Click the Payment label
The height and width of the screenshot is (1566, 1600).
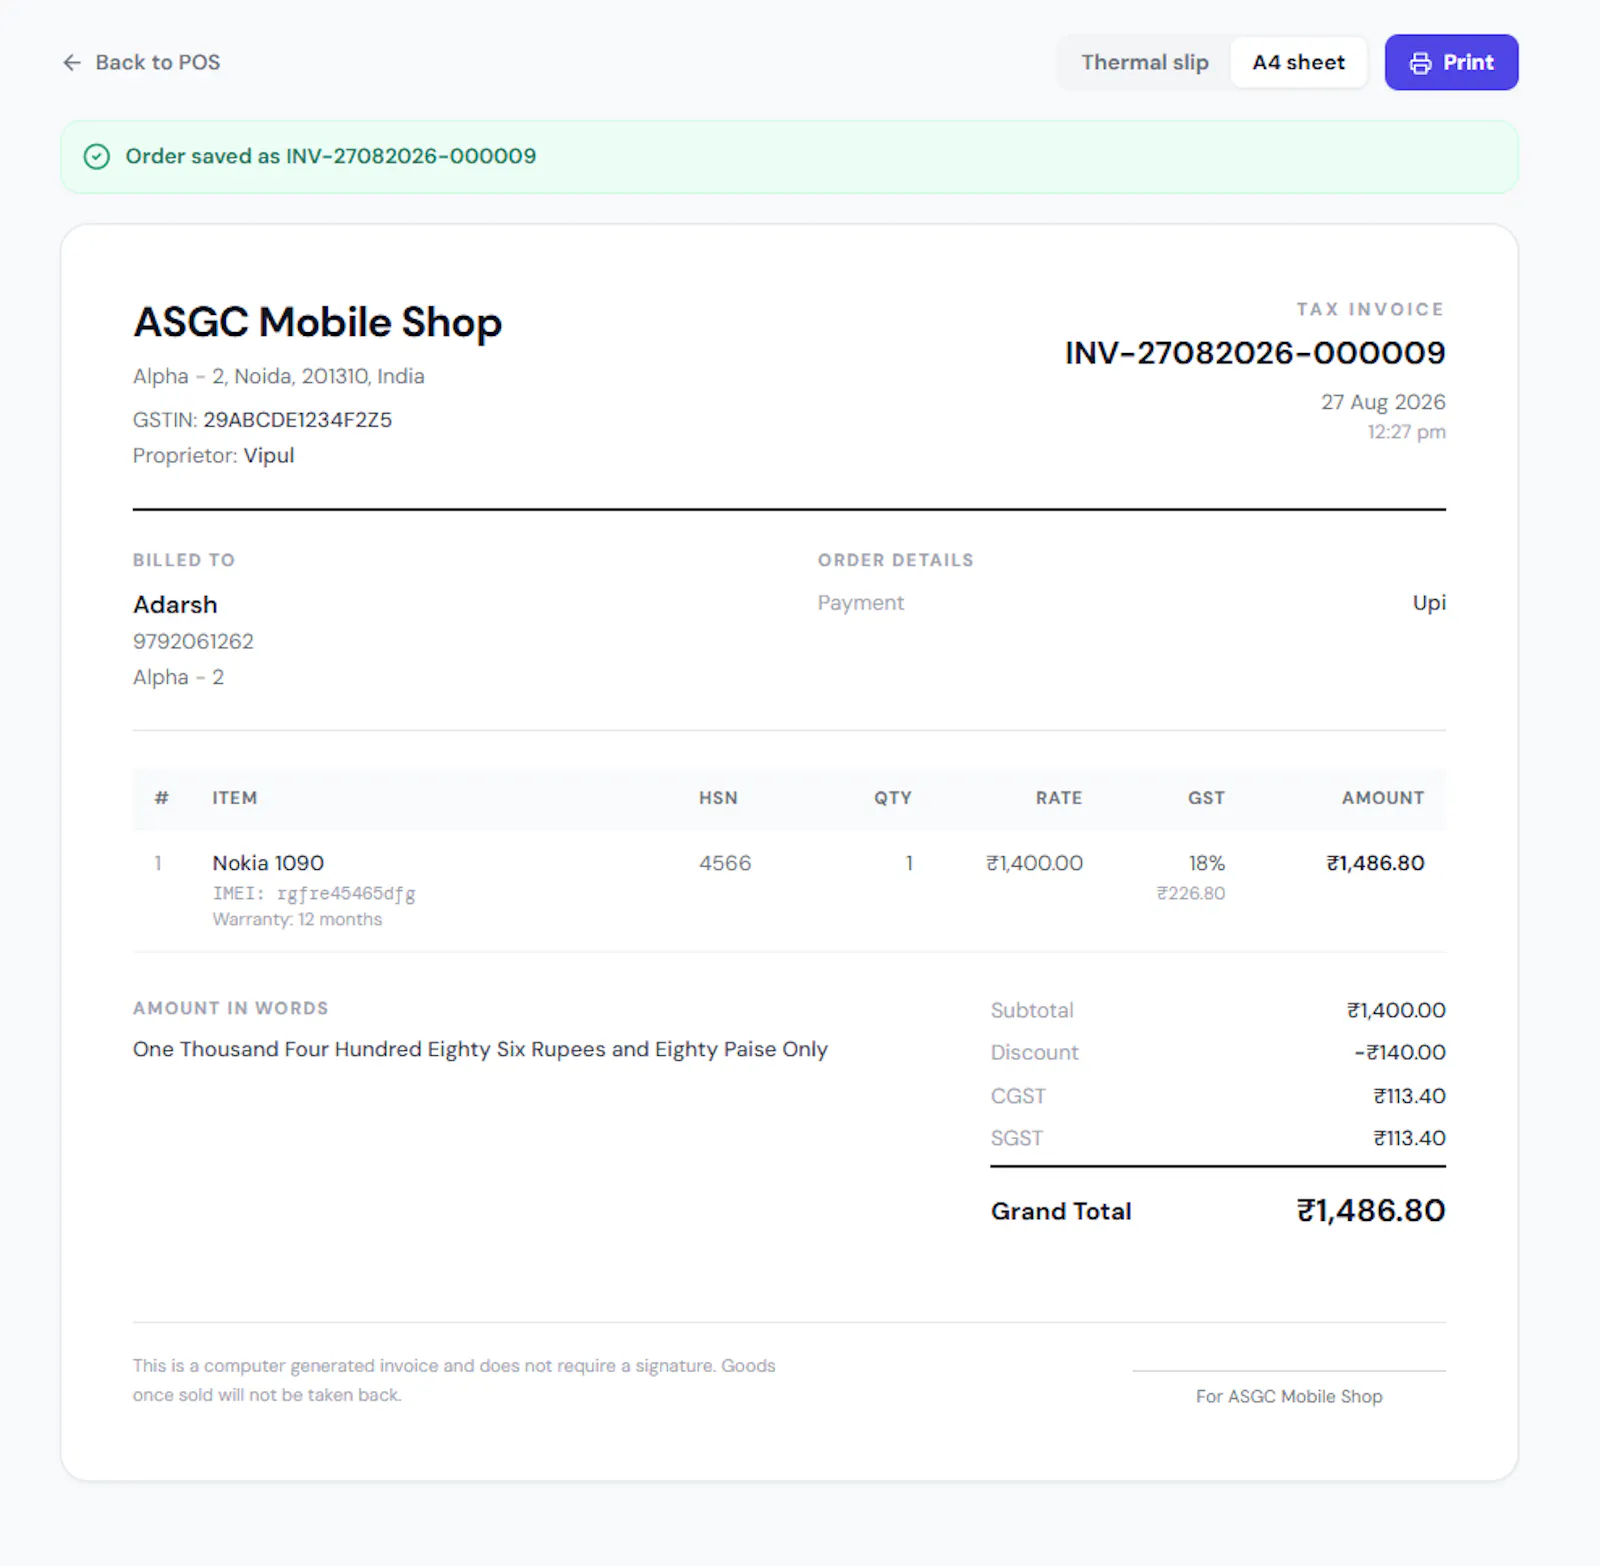coord(860,603)
